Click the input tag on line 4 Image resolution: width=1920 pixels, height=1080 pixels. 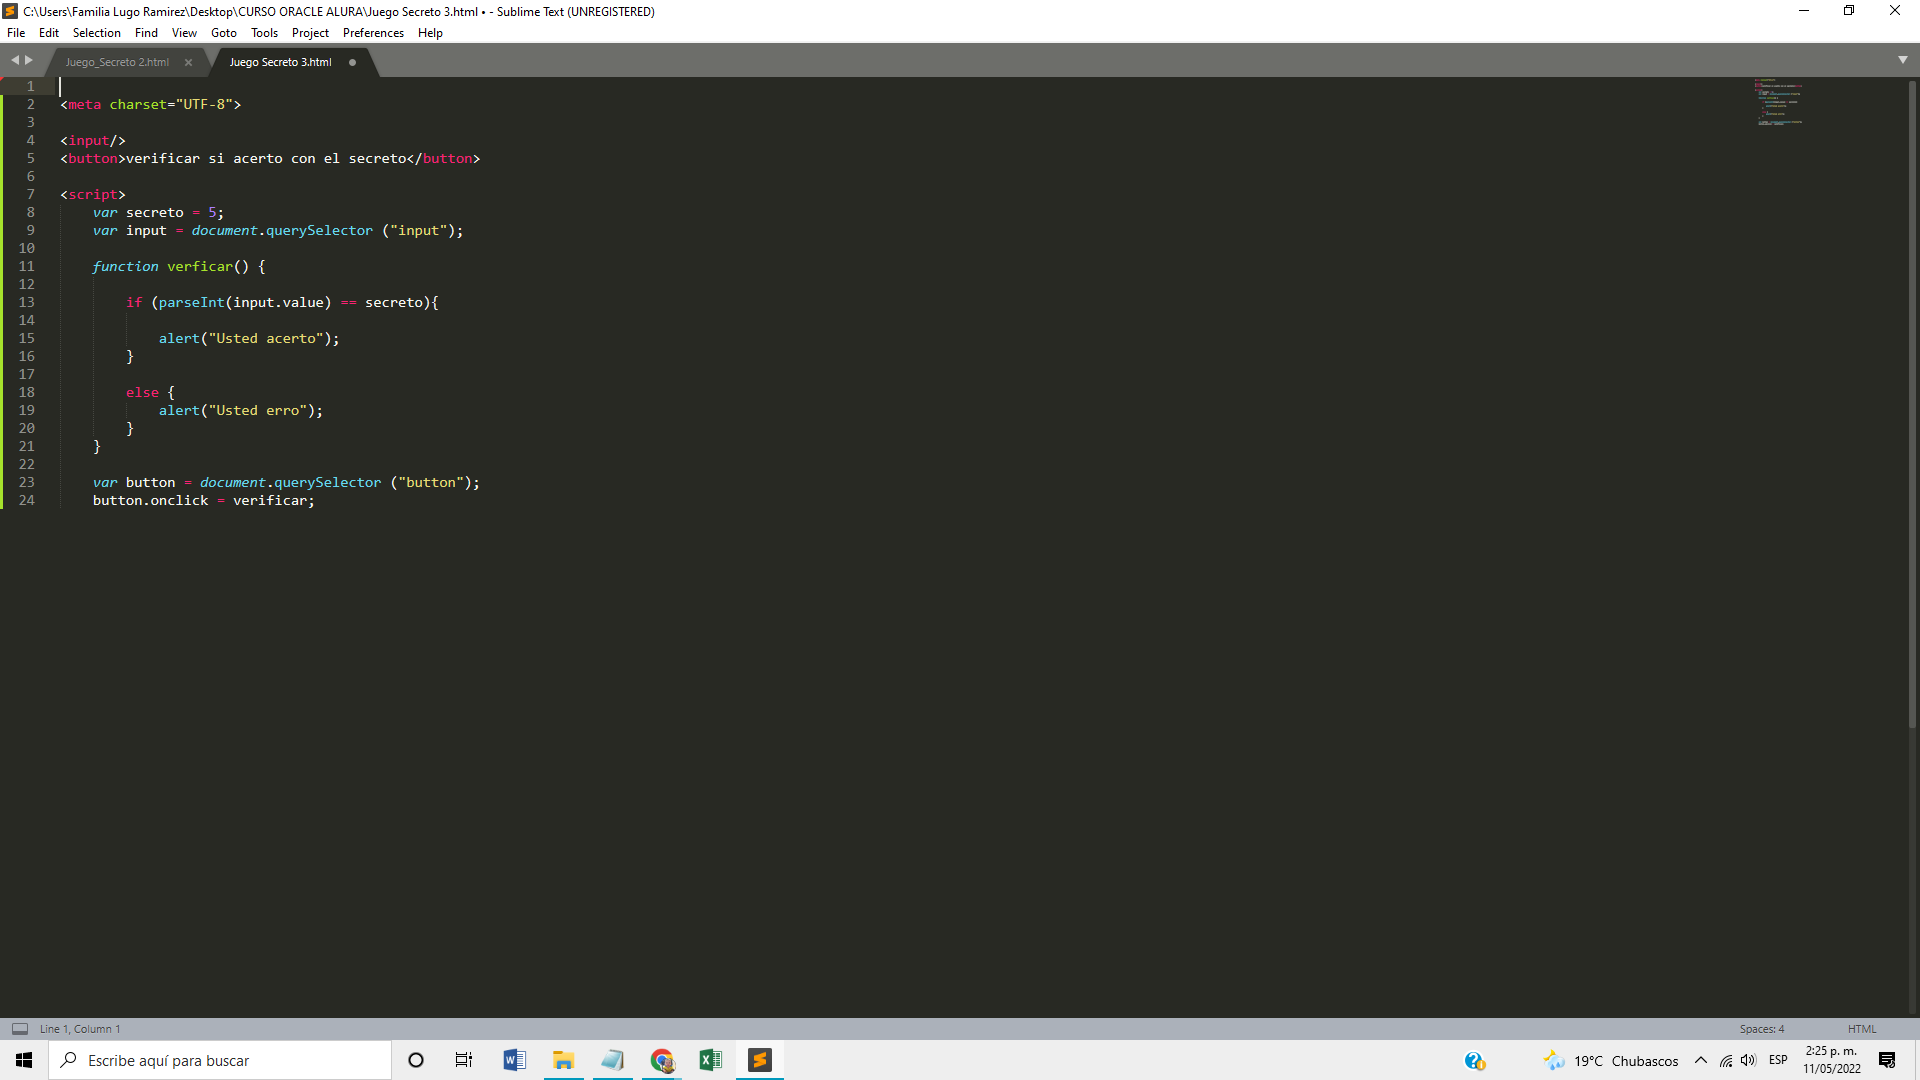93,141
